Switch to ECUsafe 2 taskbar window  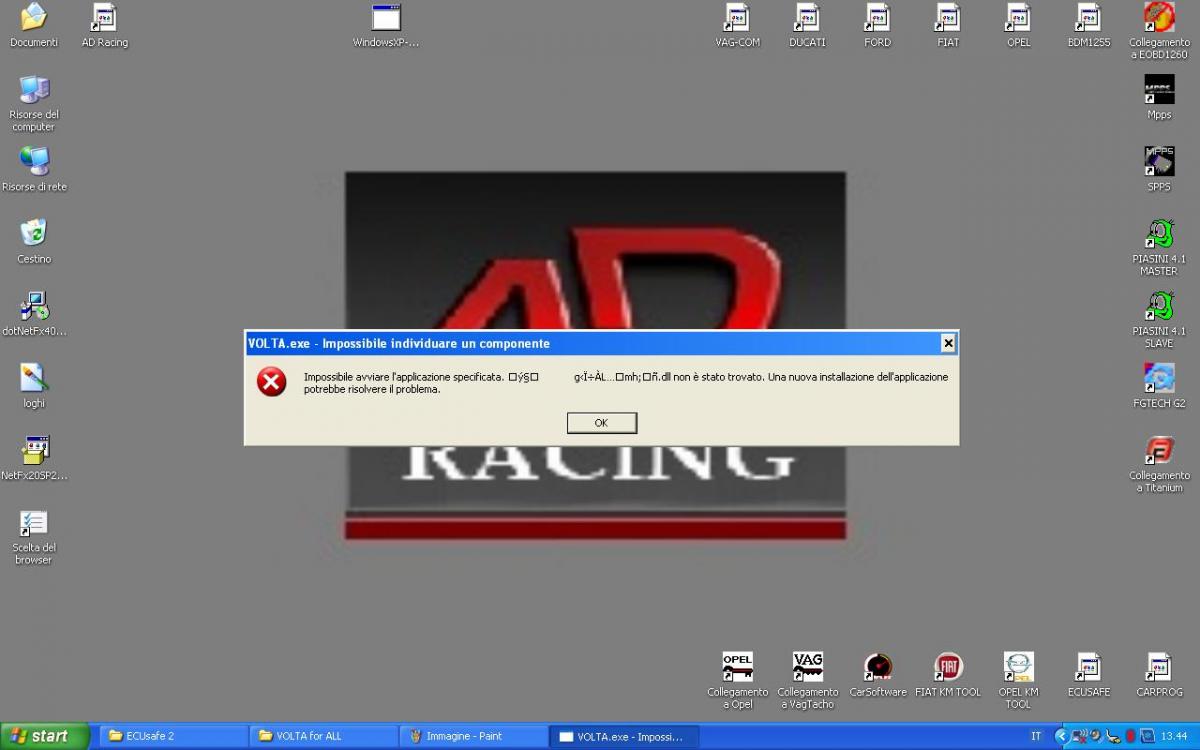click(171, 736)
